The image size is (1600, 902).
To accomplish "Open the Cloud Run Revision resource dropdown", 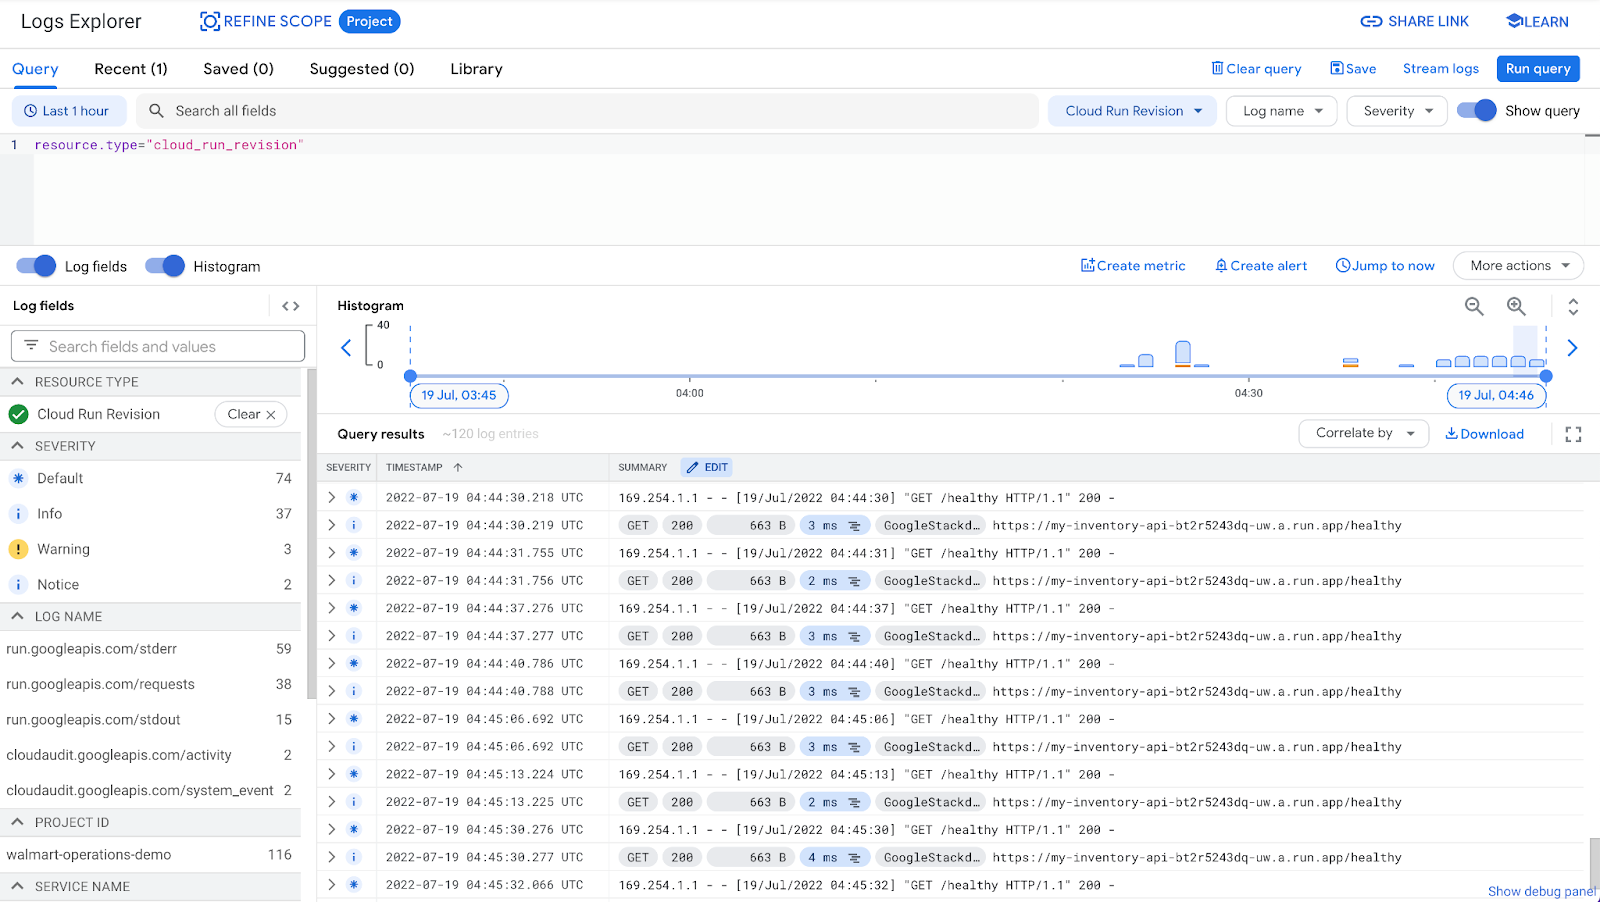I will point(1132,111).
